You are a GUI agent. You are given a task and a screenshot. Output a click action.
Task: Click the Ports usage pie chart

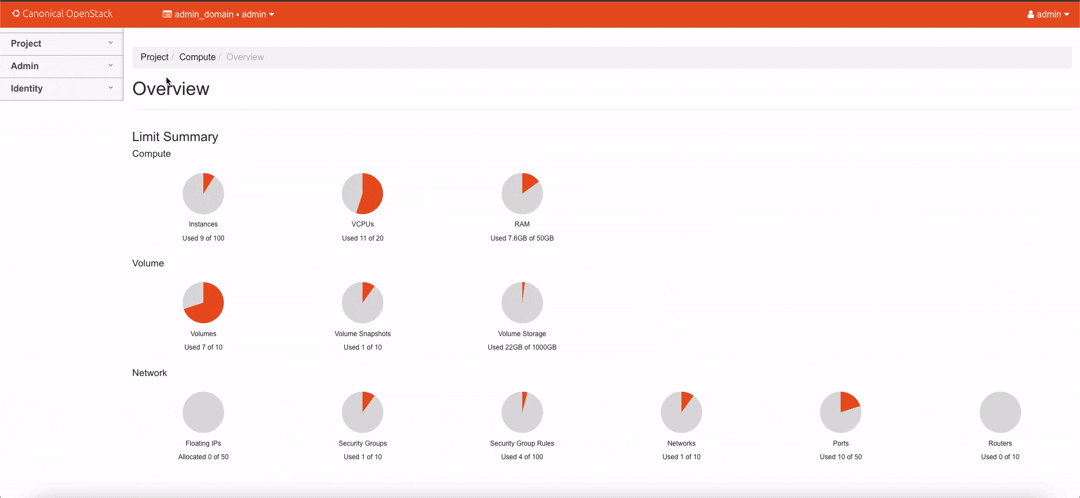tap(840, 412)
